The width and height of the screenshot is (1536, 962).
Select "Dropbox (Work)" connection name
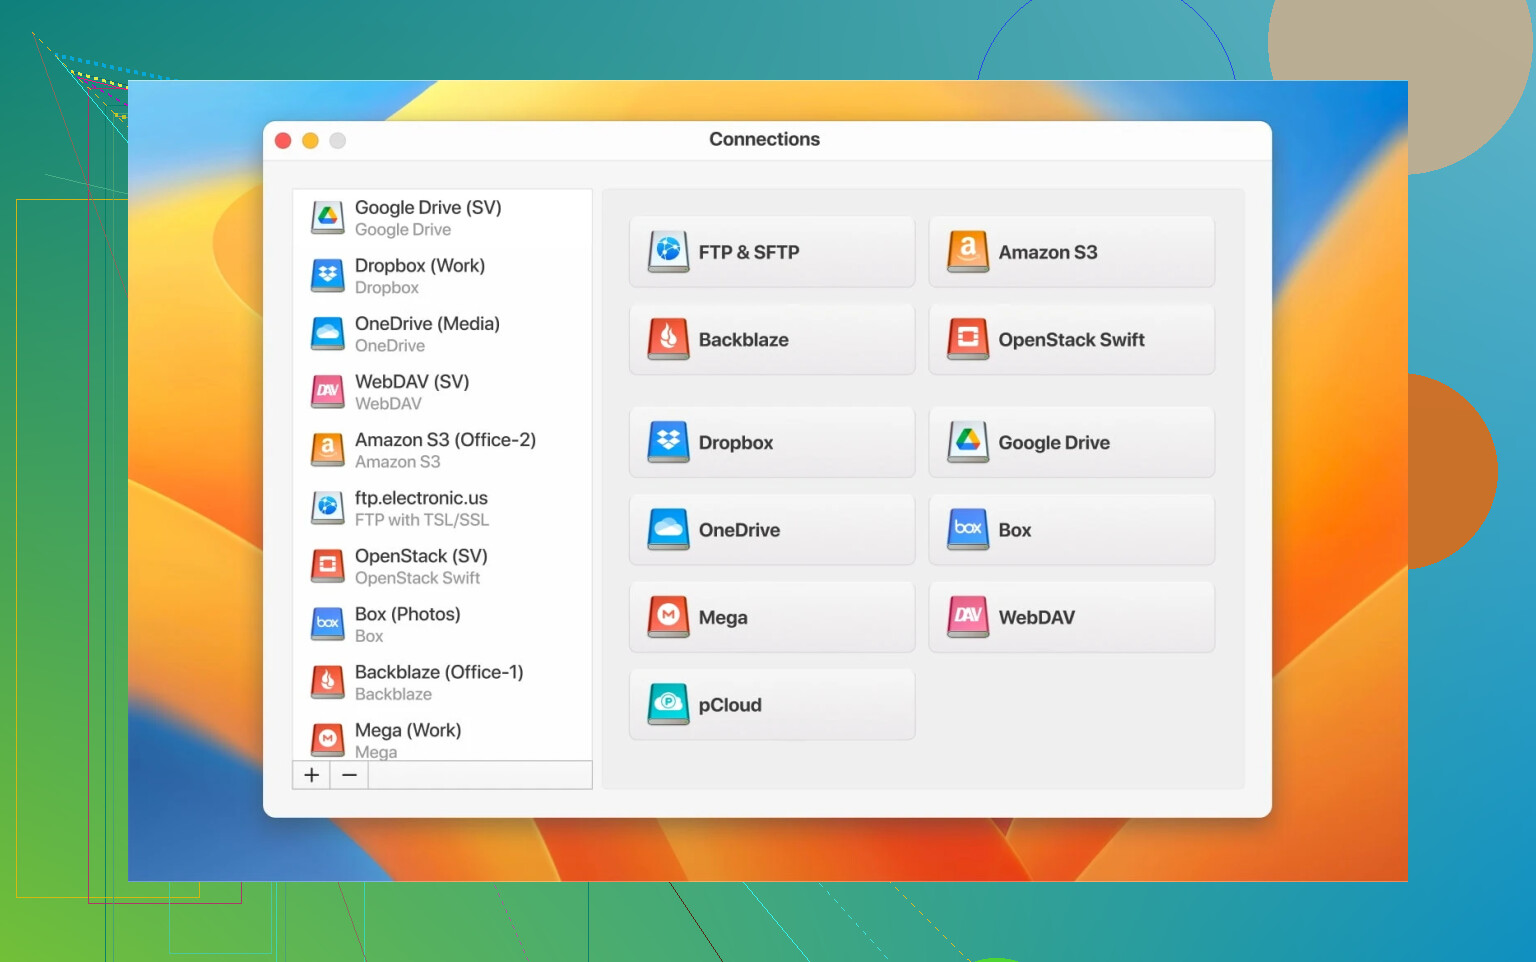pos(420,266)
